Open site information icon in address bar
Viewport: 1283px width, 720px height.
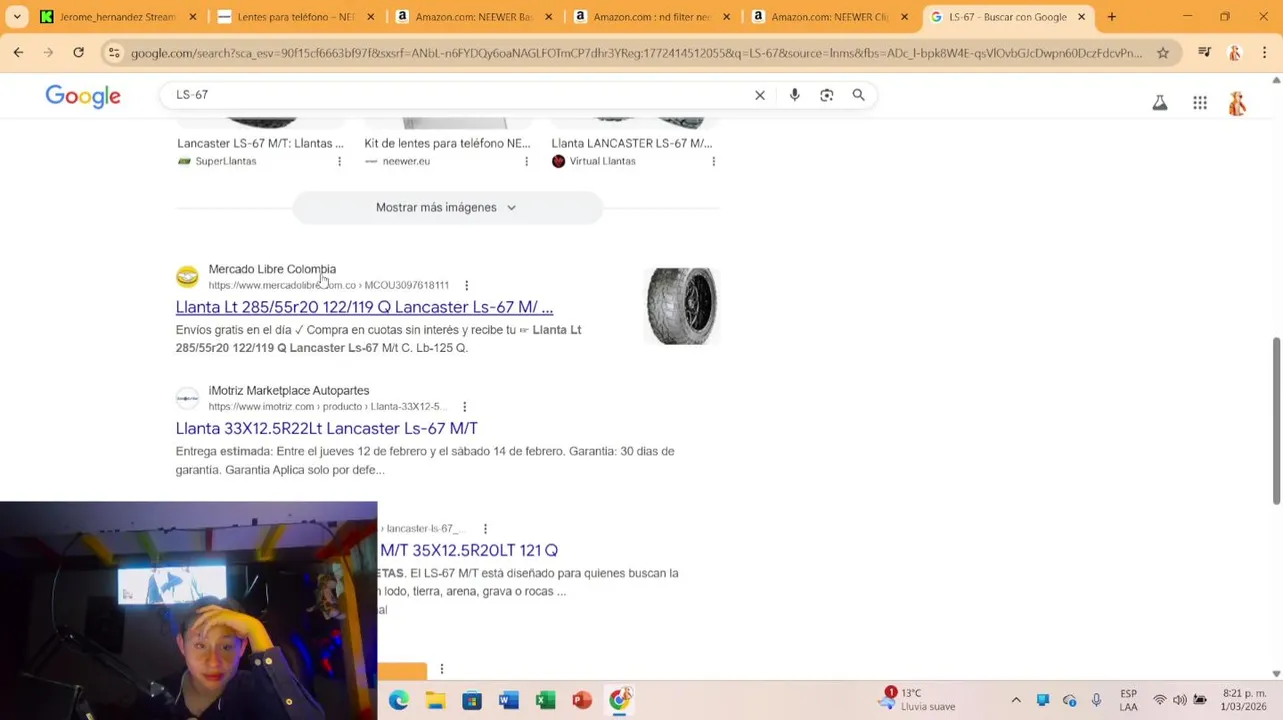(x=114, y=53)
